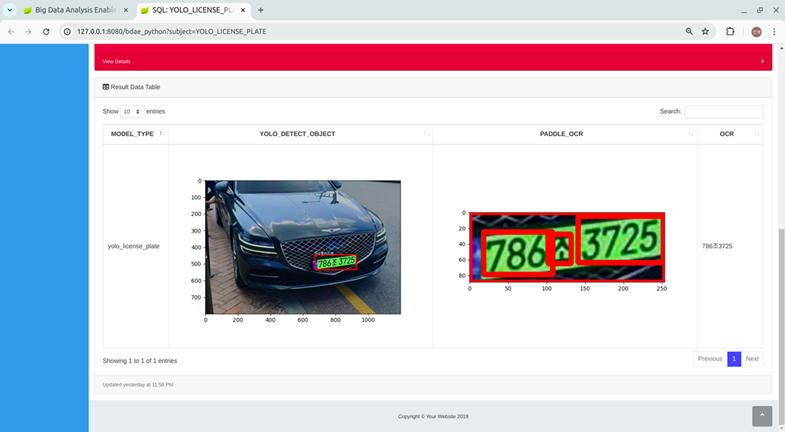Click the browser back arrow
Screen dimensions: 785x432
click(x=10, y=31)
